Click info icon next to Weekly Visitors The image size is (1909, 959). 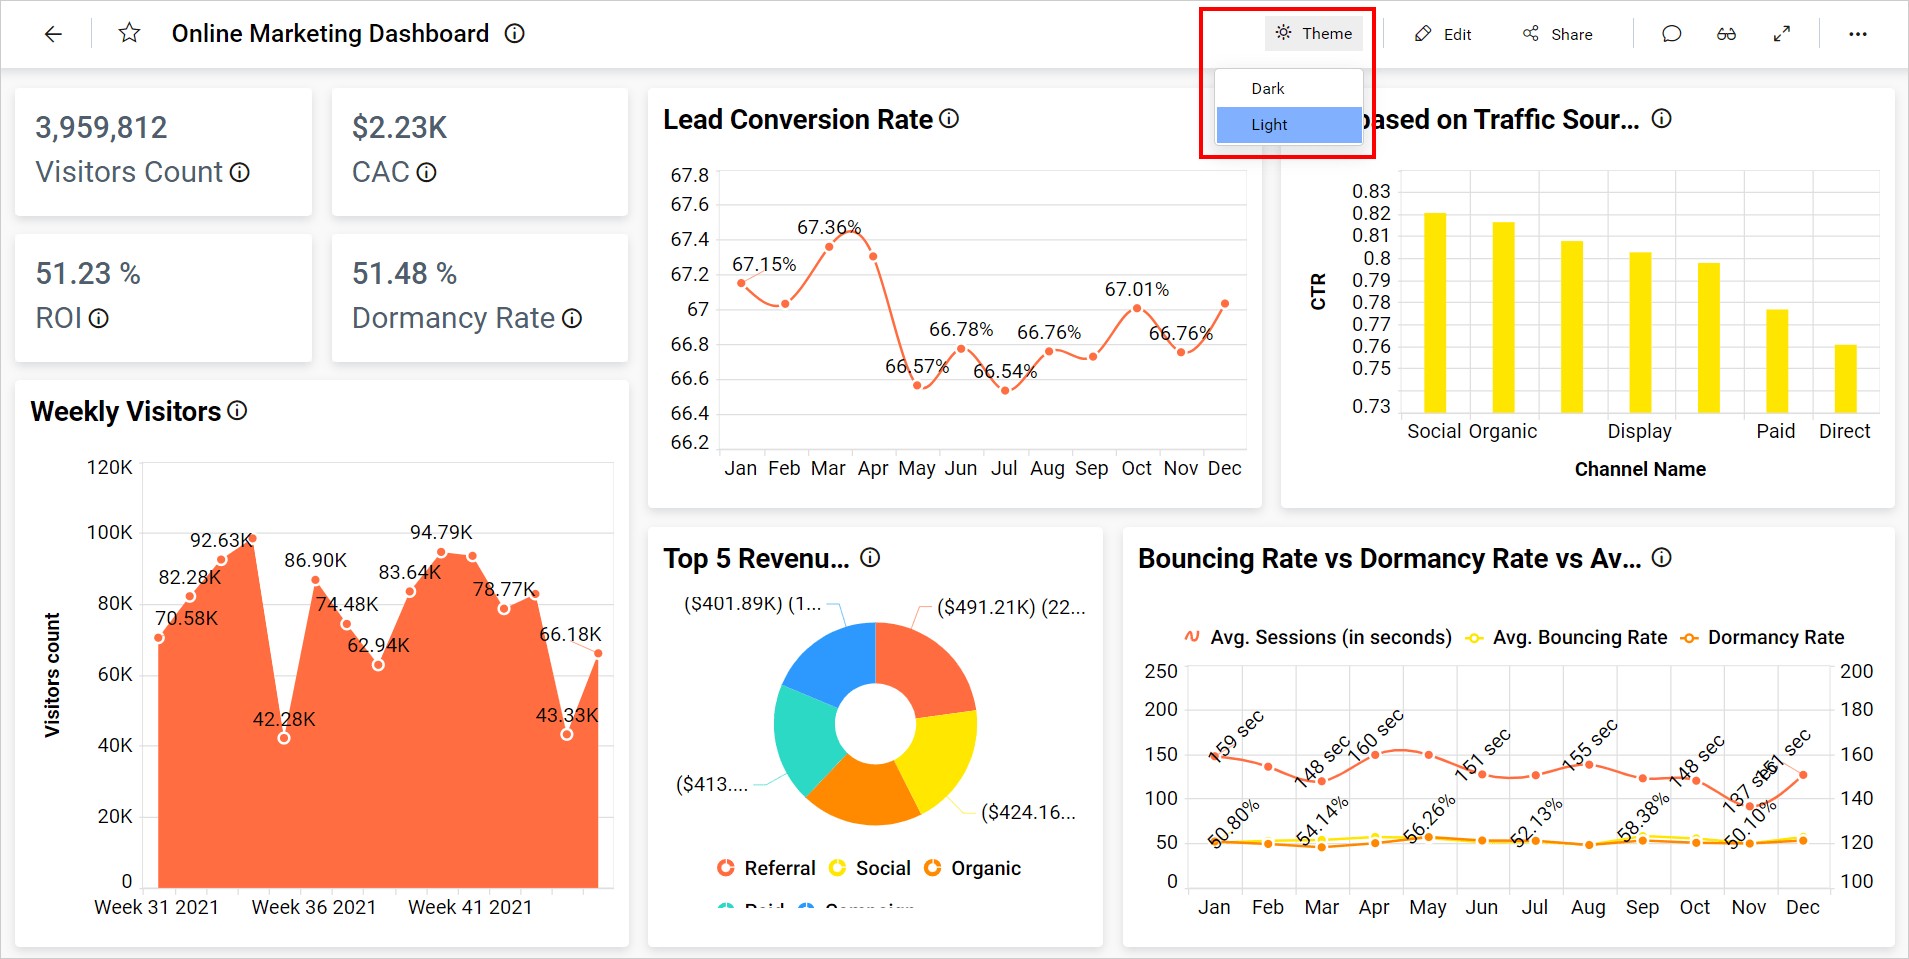click(237, 411)
